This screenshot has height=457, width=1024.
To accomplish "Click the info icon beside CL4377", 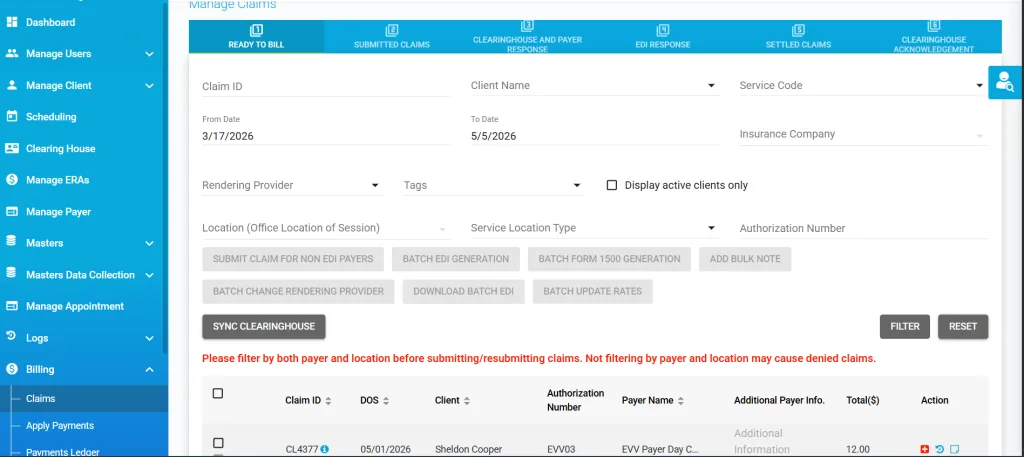I will (x=325, y=449).
